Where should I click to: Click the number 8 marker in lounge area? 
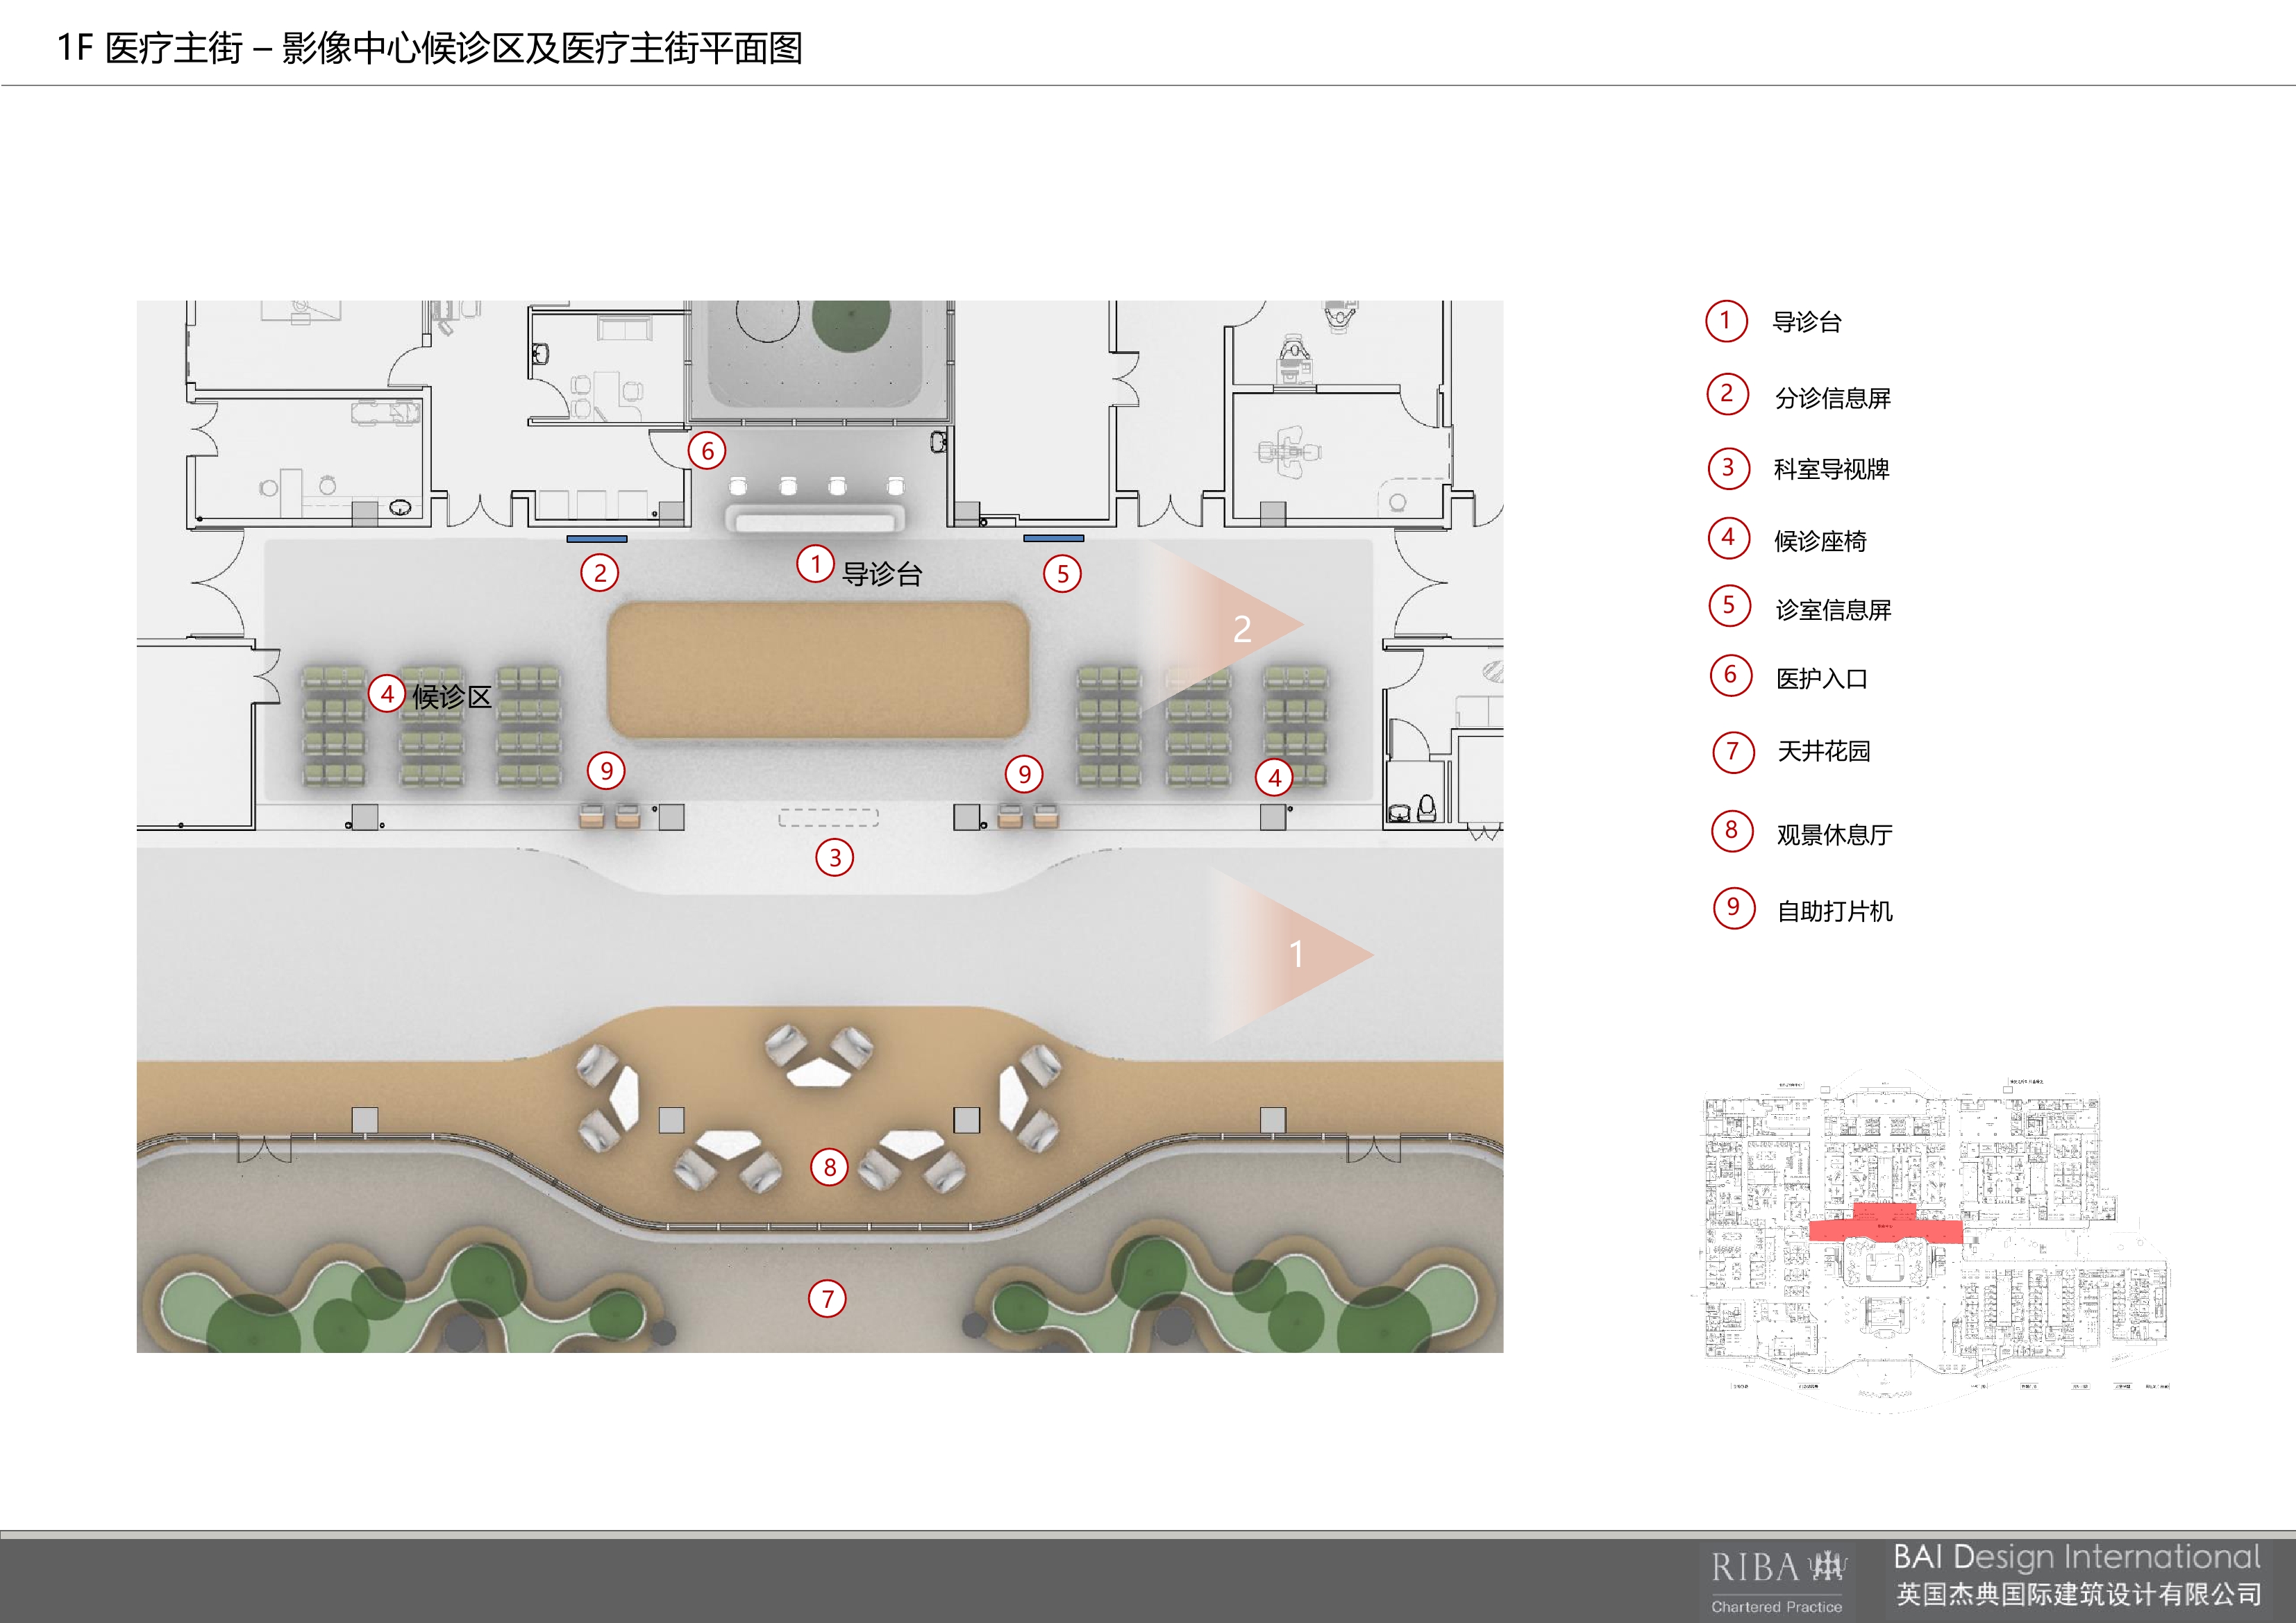coord(829,1167)
